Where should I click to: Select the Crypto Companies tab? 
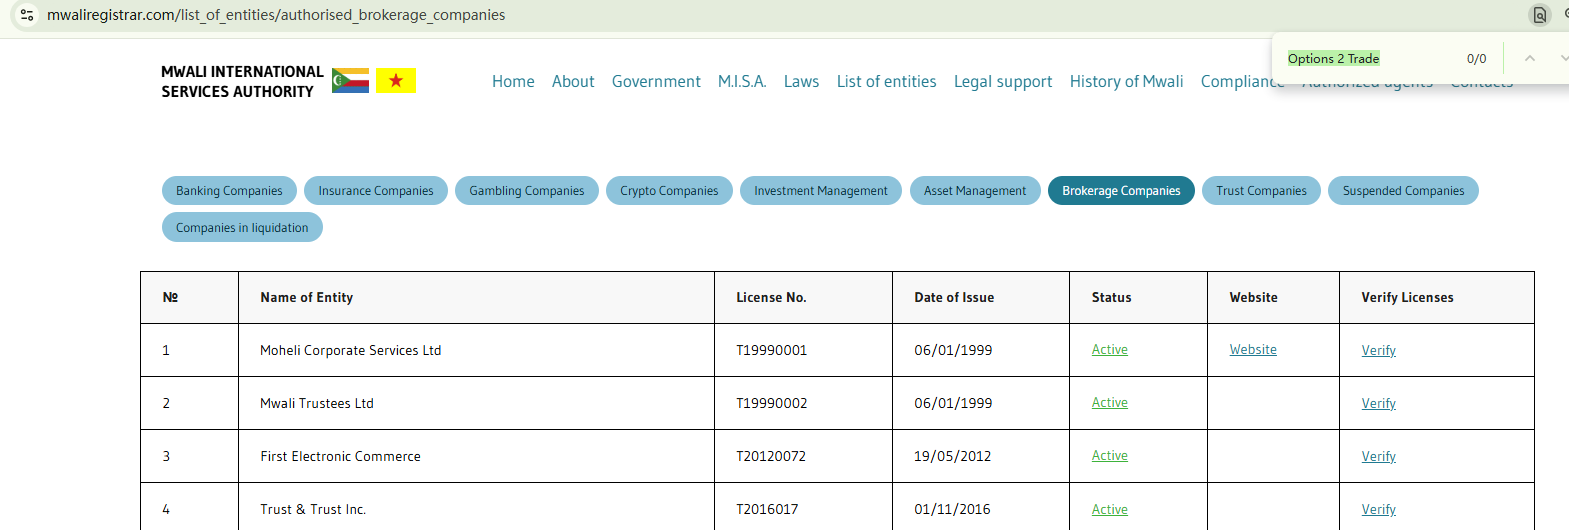pyautogui.click(x=669, y=191)
